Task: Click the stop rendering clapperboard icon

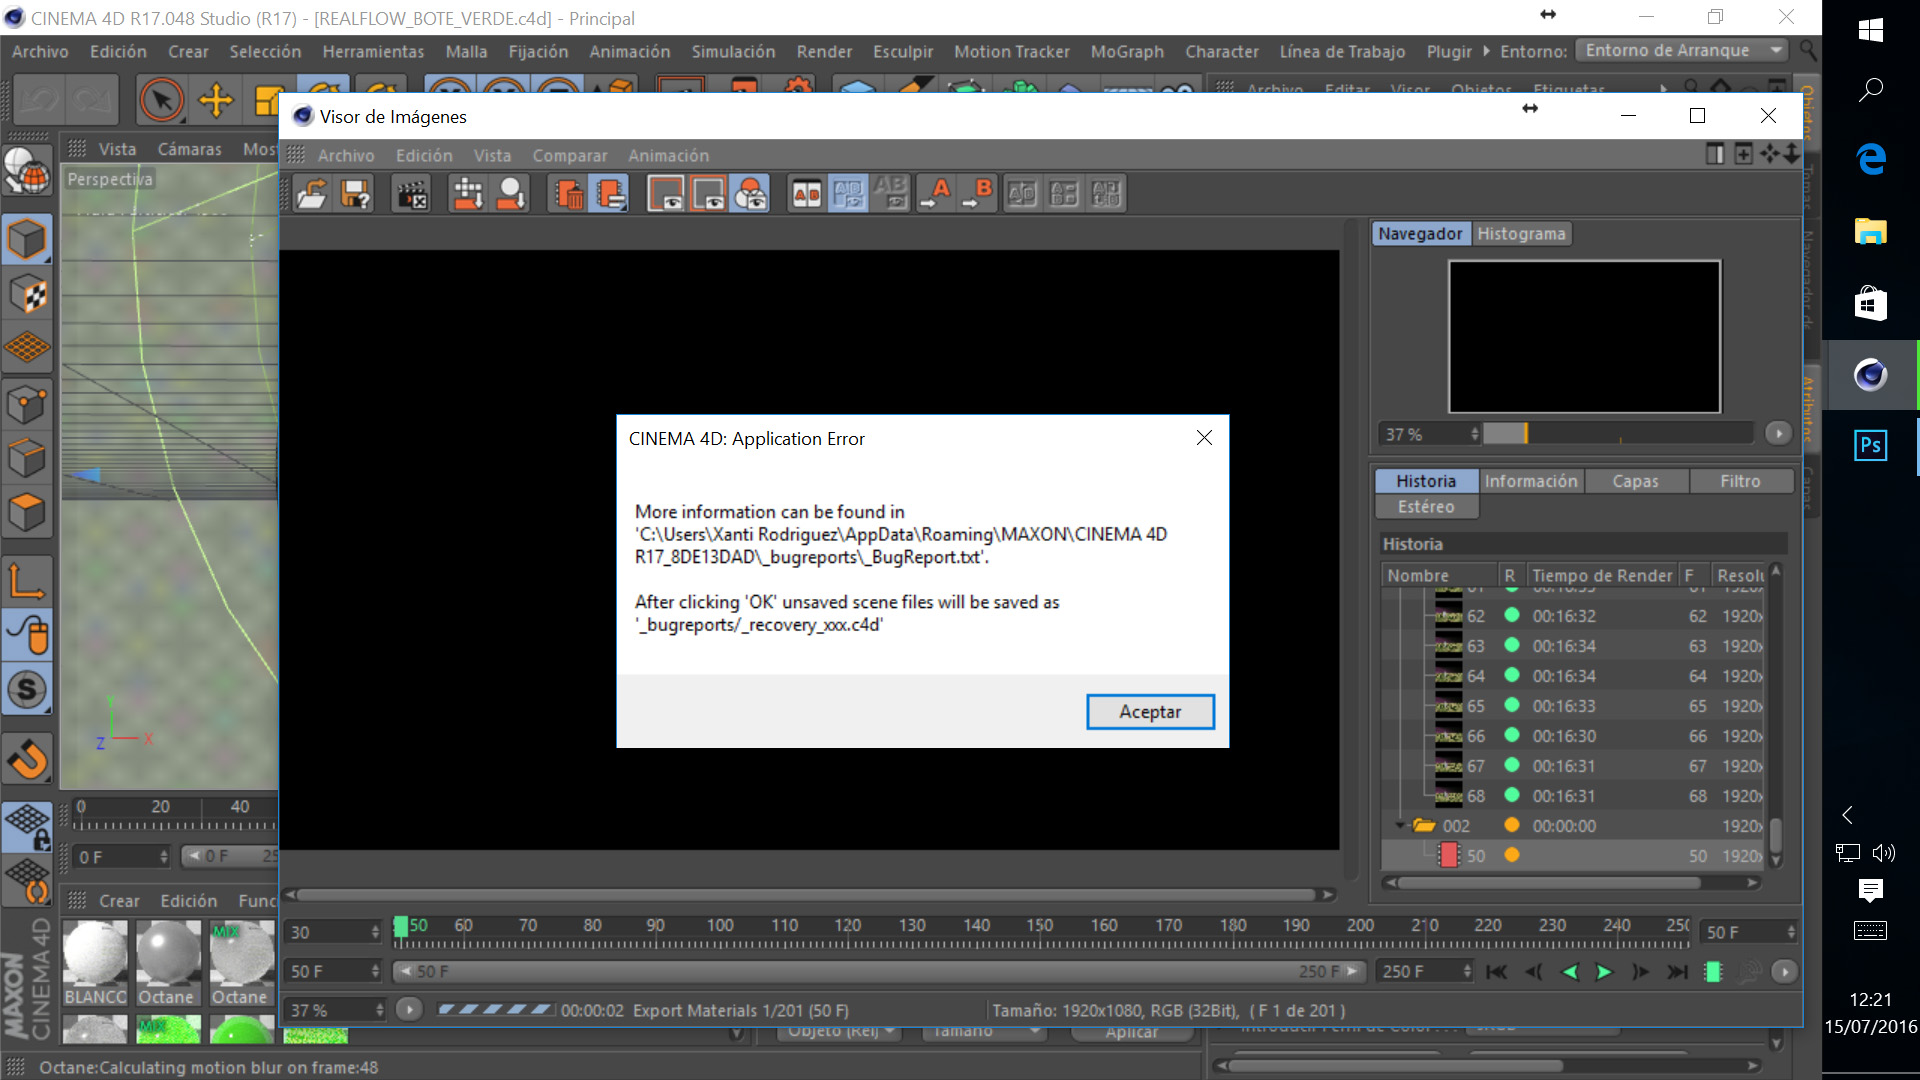Action: tap(412, 194)
